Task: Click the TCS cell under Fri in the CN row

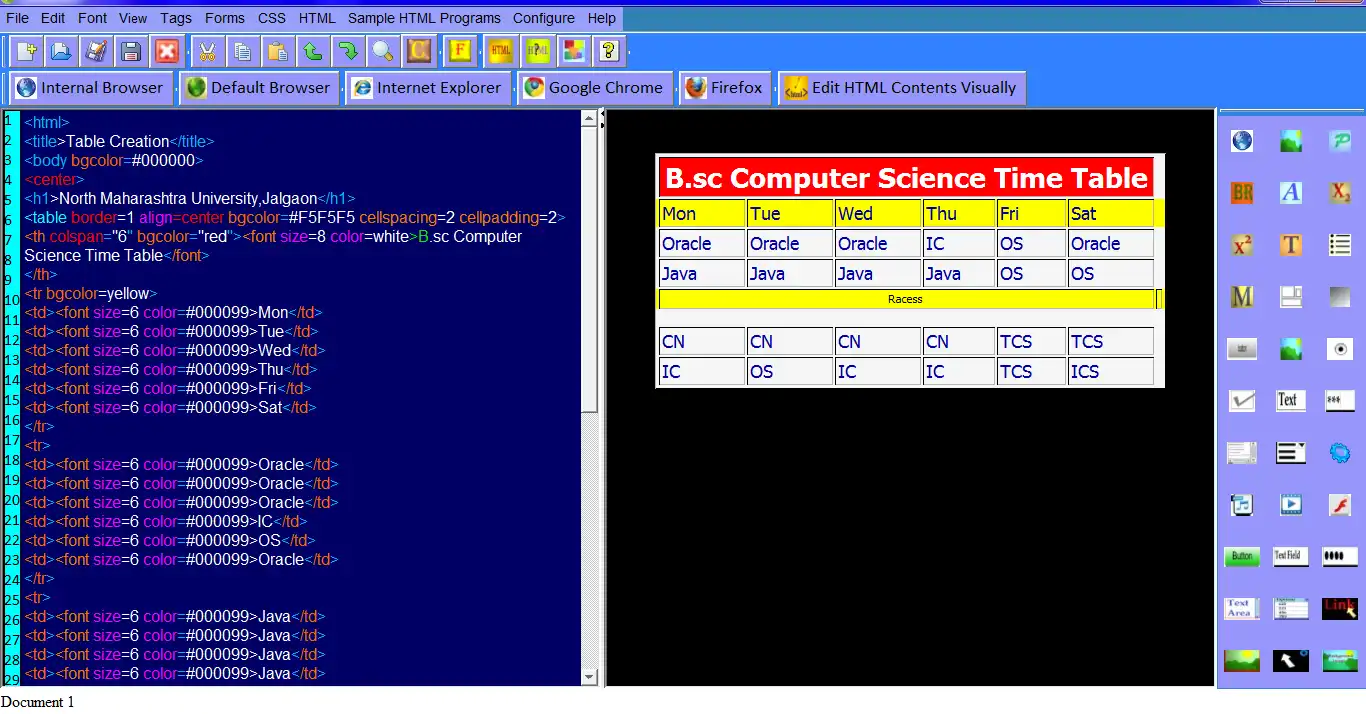Action: pos(1032,341)
